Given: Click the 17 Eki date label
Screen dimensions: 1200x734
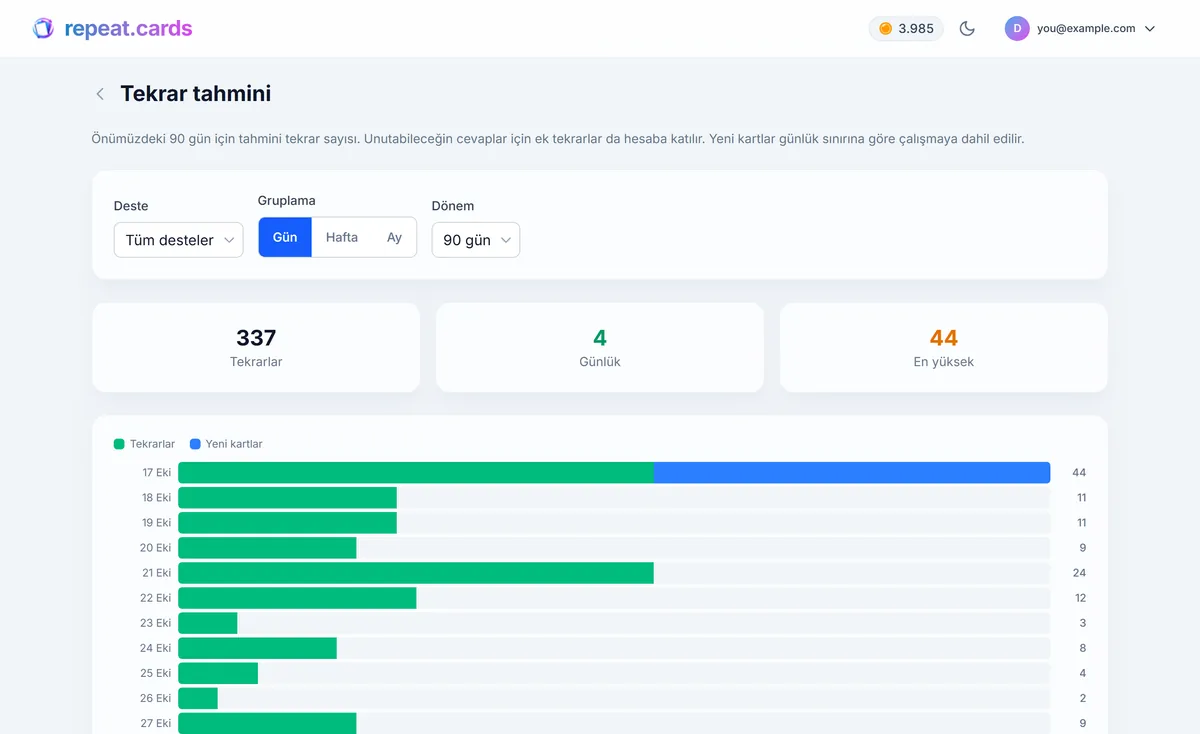Looking at the screenshot, I should pyautogui.click(x=157, y=472).
